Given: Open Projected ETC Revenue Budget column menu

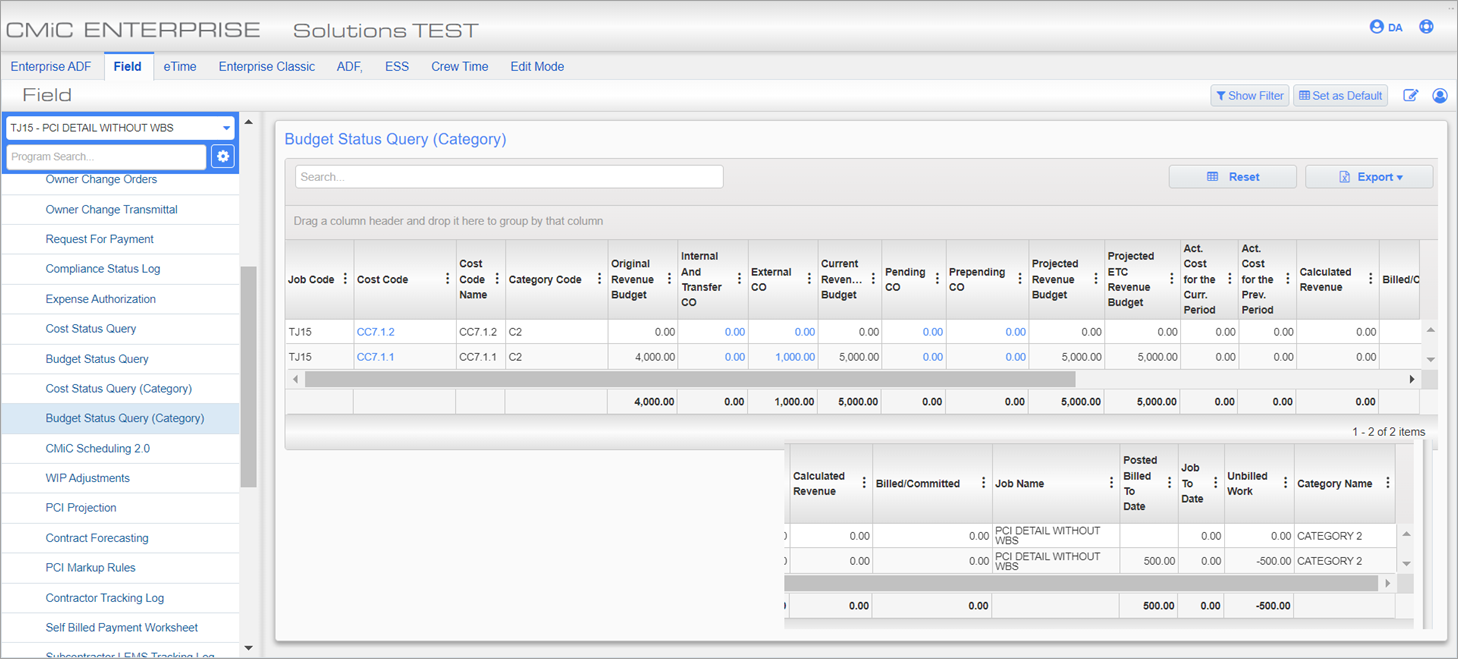Looking at the screenshot, I should pos(1171,279).
